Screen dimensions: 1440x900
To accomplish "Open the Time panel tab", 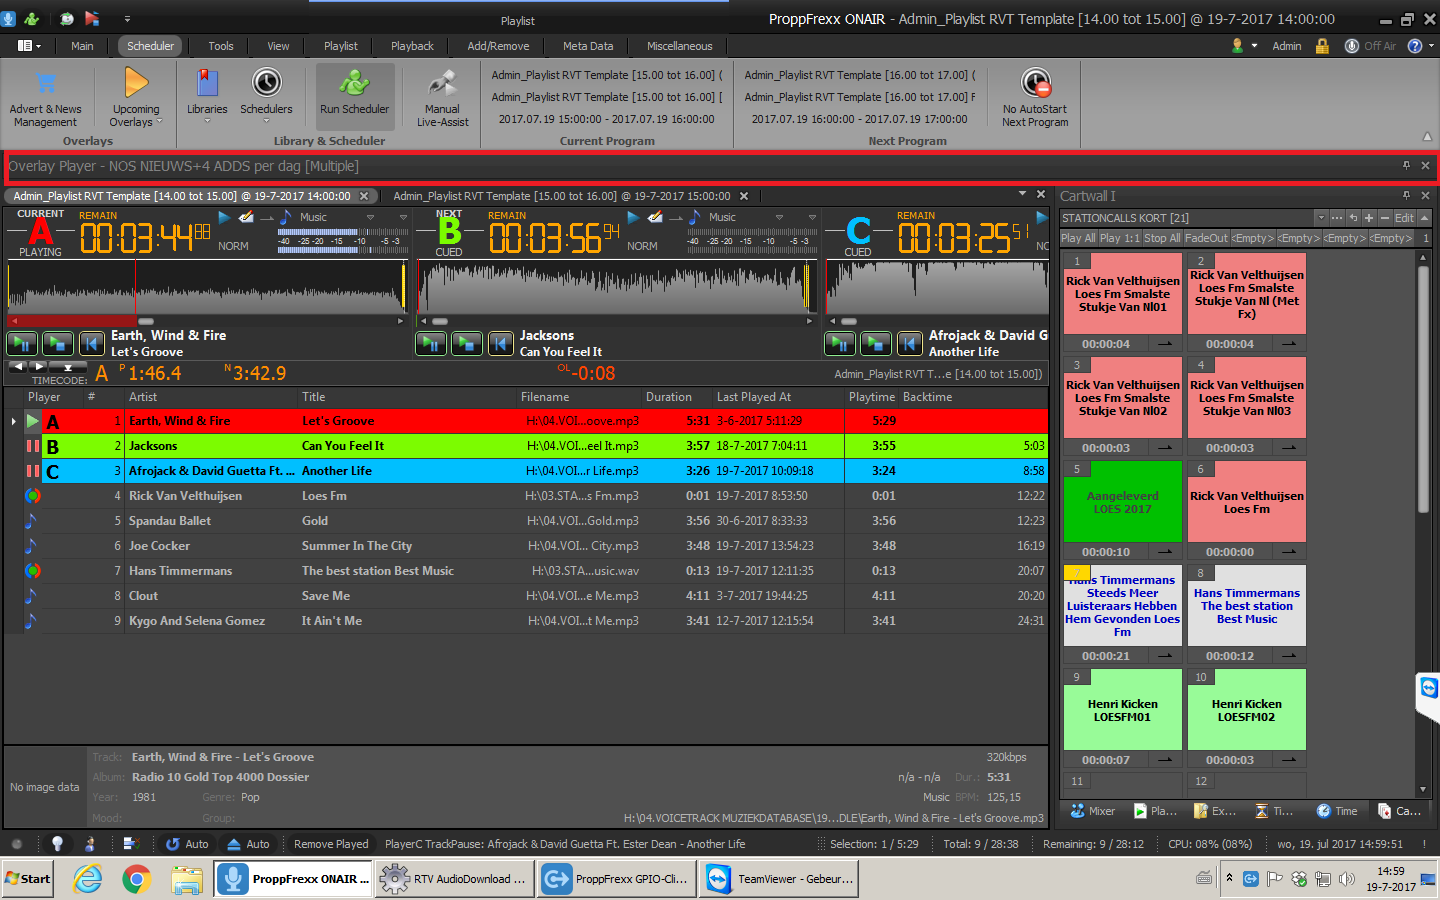I will 1337,811.
